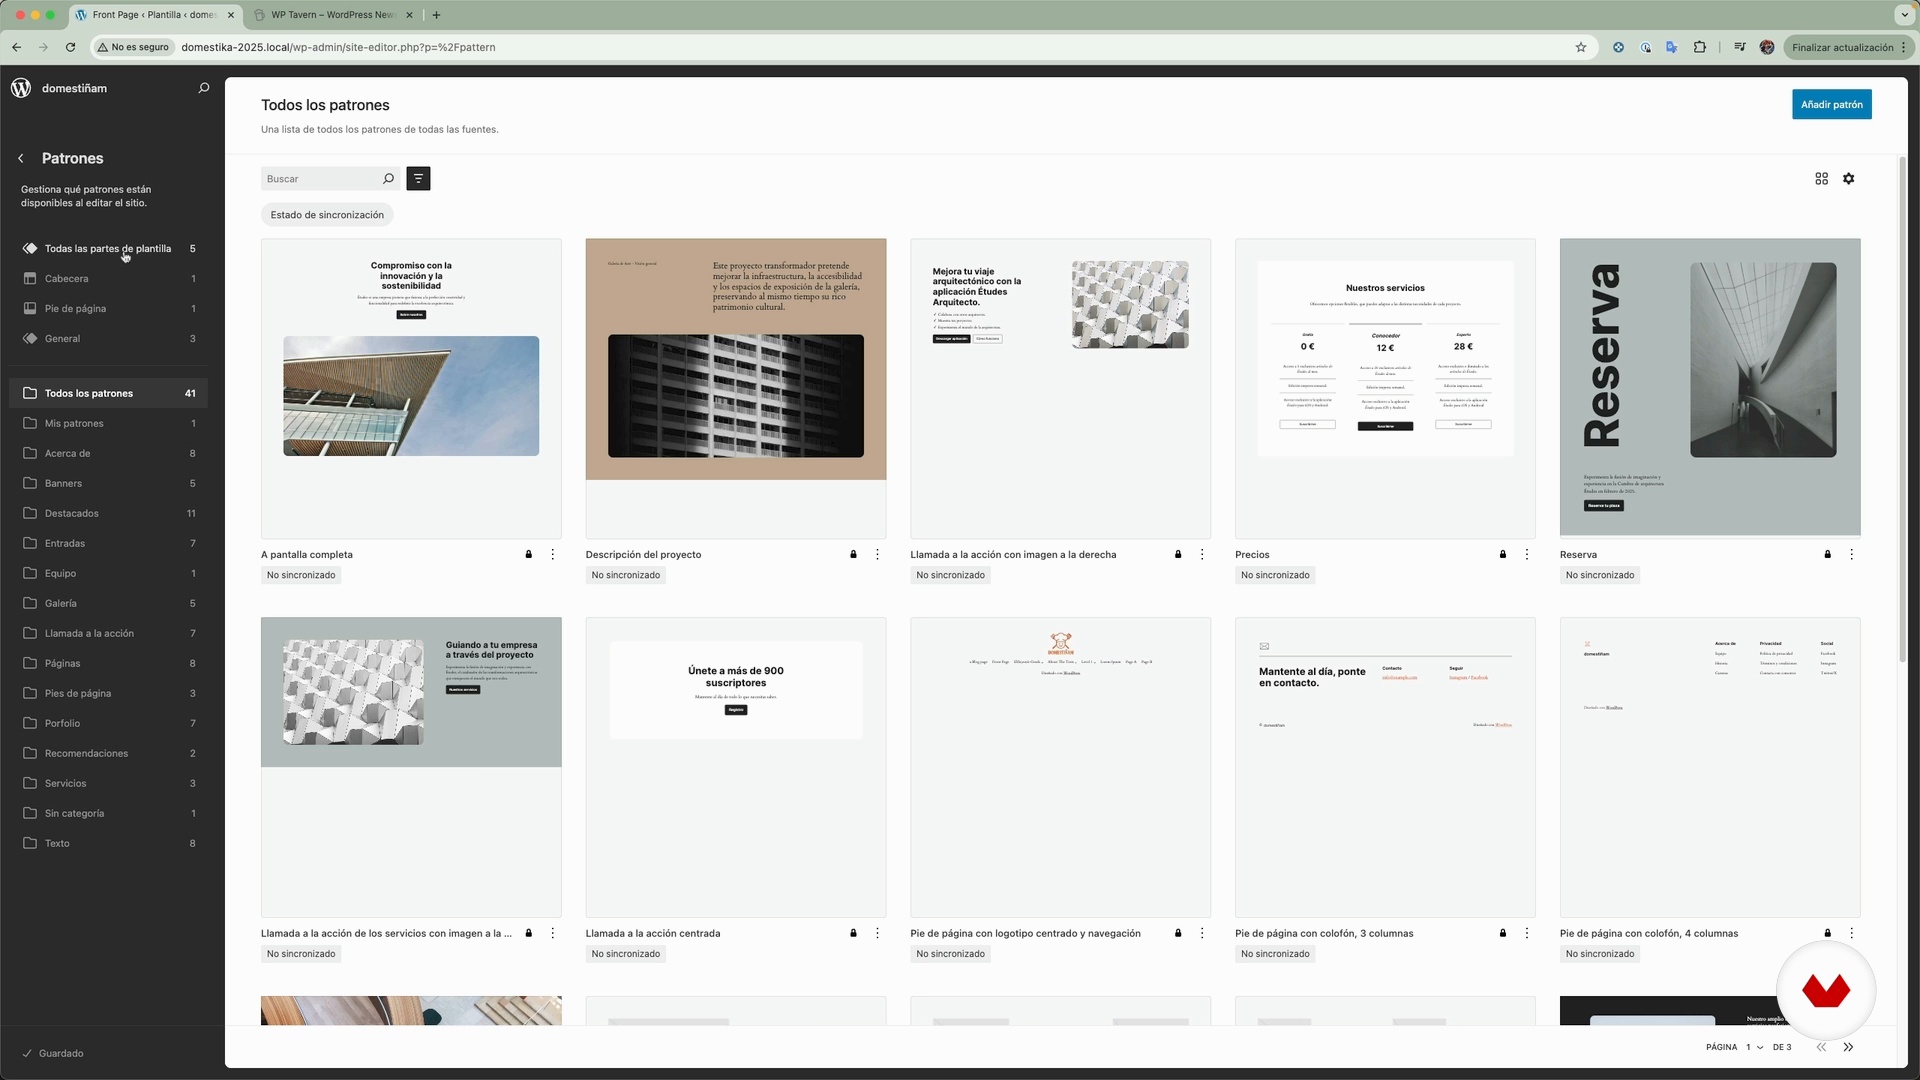Open actions menu for Reserva pattern
The height and width of the screenshot is (1080, 1920).
tap(1851, 555)
